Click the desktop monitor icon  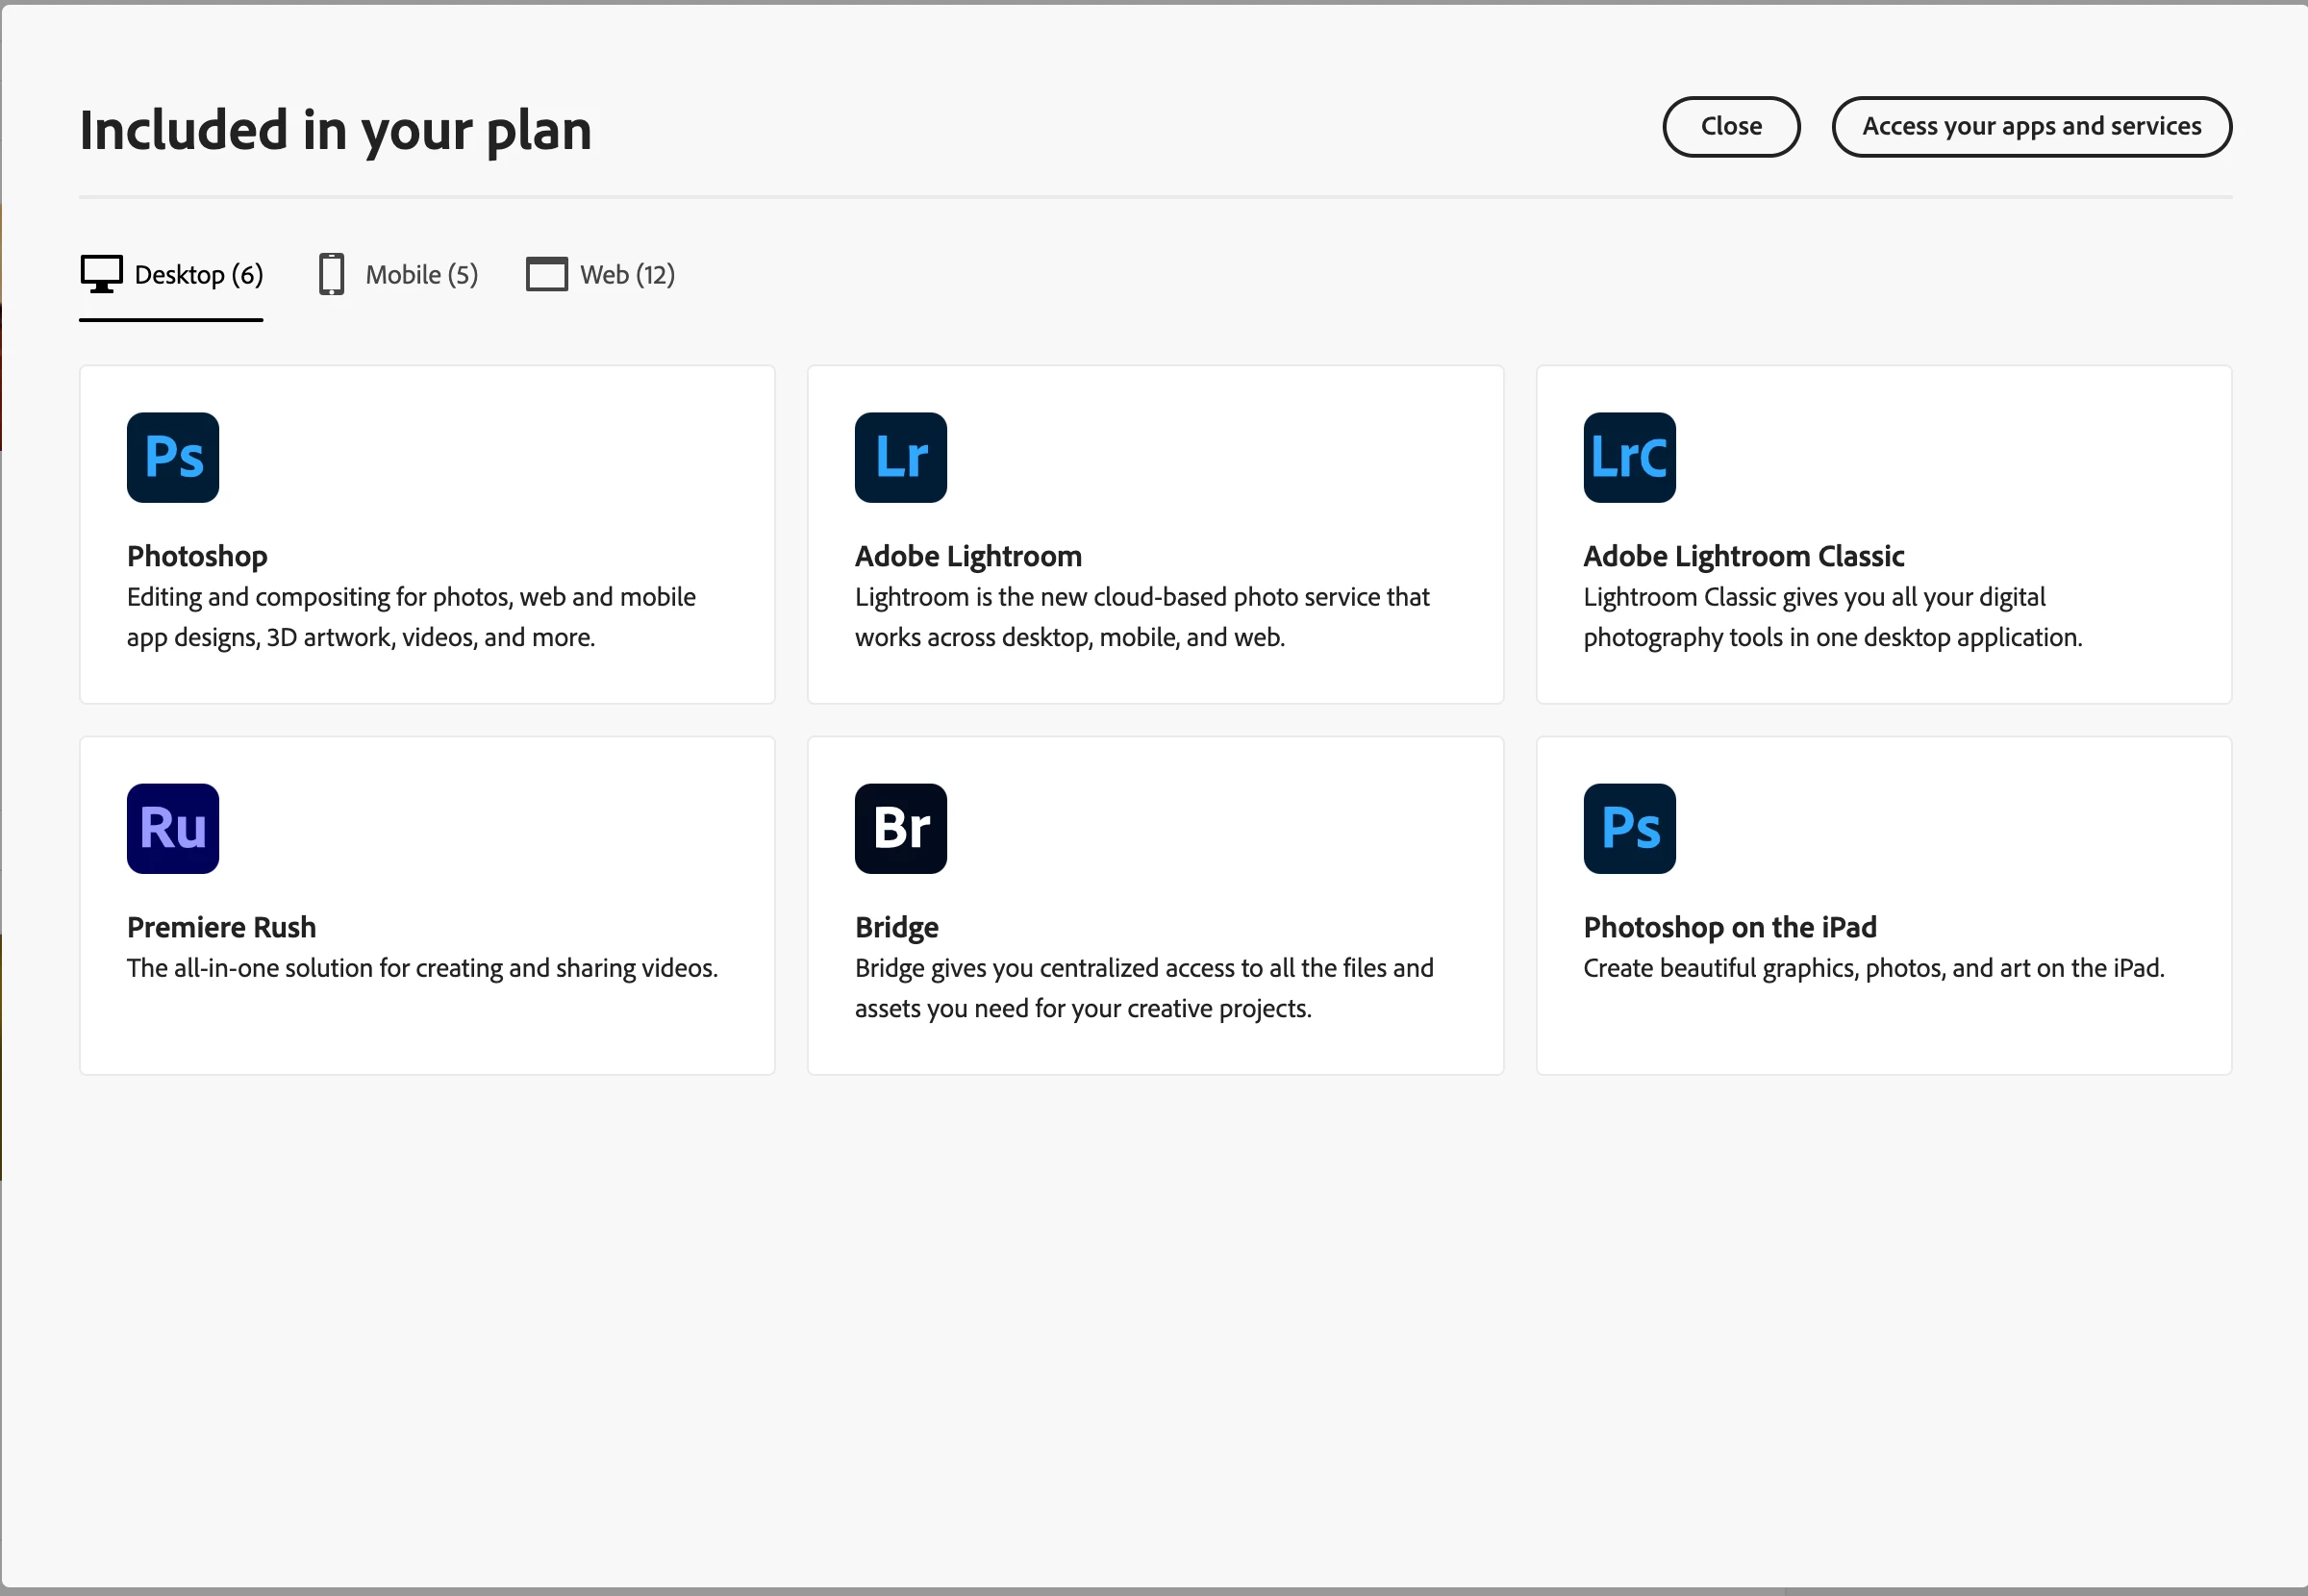[x=101, y=274]
